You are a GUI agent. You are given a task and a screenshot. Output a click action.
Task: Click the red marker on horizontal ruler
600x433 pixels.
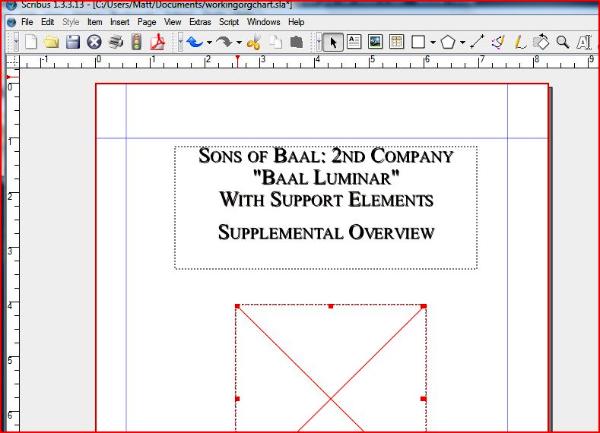tap(238, 60)
